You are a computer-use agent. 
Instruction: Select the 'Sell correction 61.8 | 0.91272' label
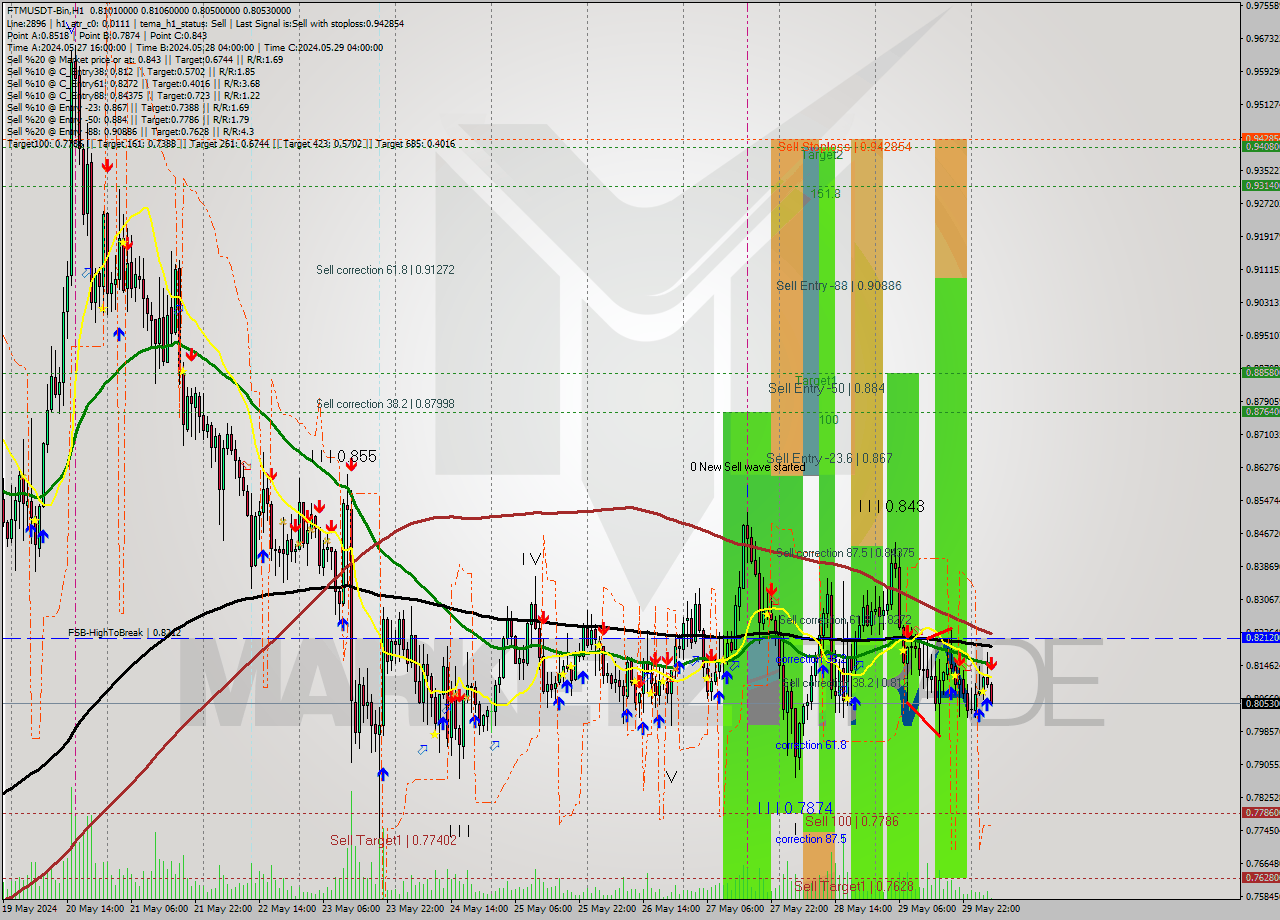(385, 270)
